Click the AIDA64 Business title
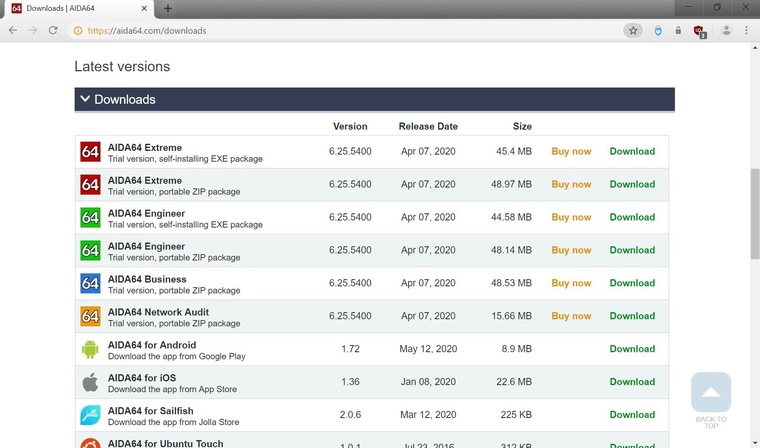 click(x=147, y=279)
